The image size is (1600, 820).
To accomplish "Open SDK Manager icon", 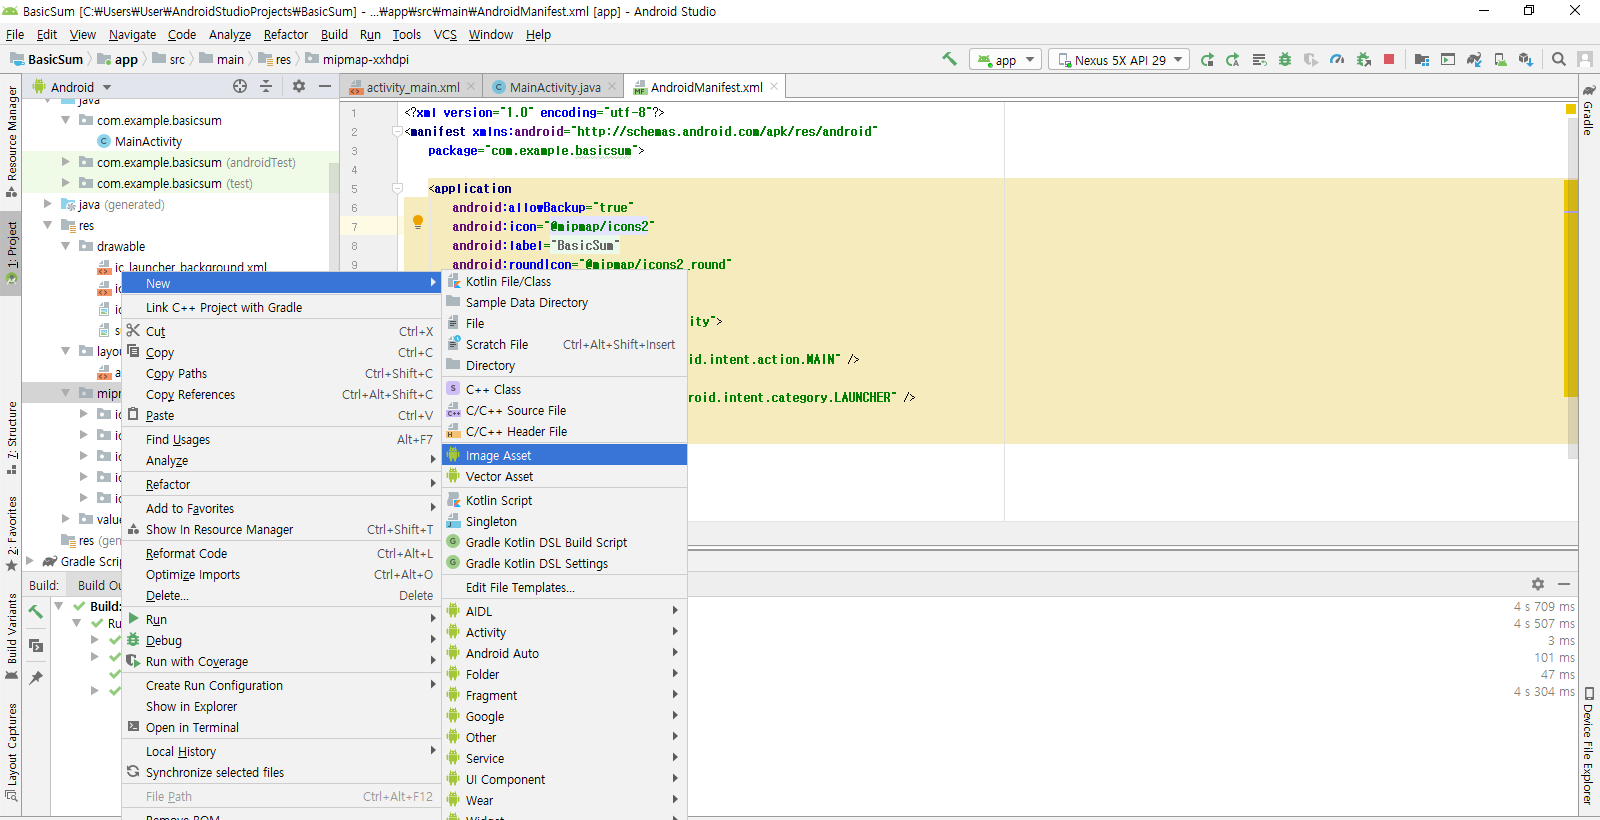I will coord(1526,60).
